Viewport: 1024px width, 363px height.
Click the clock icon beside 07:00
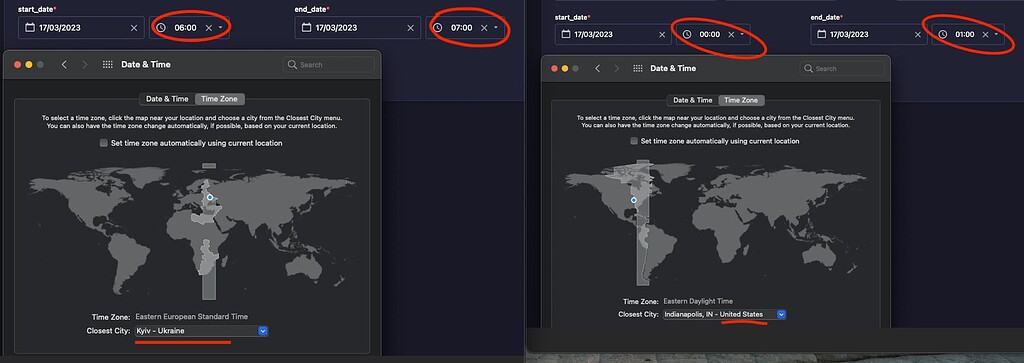pos(438,28)
